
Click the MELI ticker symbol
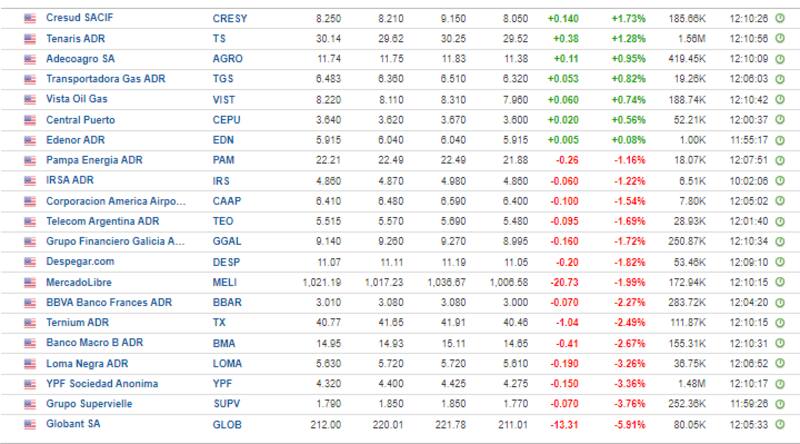click(x=224, y=282)
